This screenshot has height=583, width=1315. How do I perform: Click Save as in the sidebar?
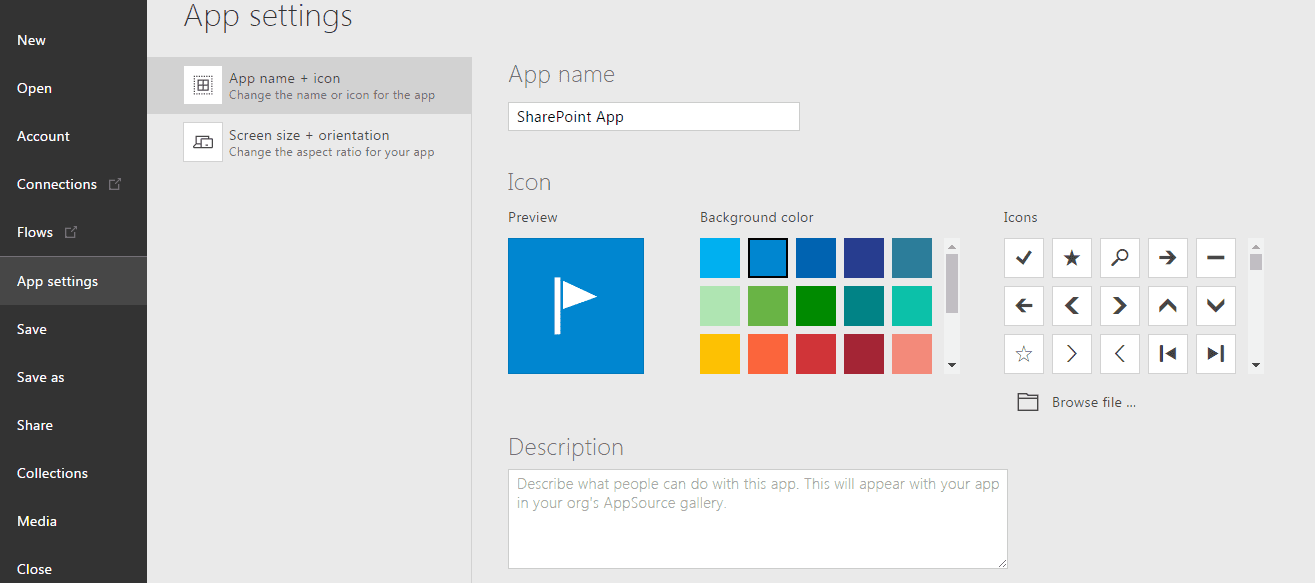(x=40, y=377)
